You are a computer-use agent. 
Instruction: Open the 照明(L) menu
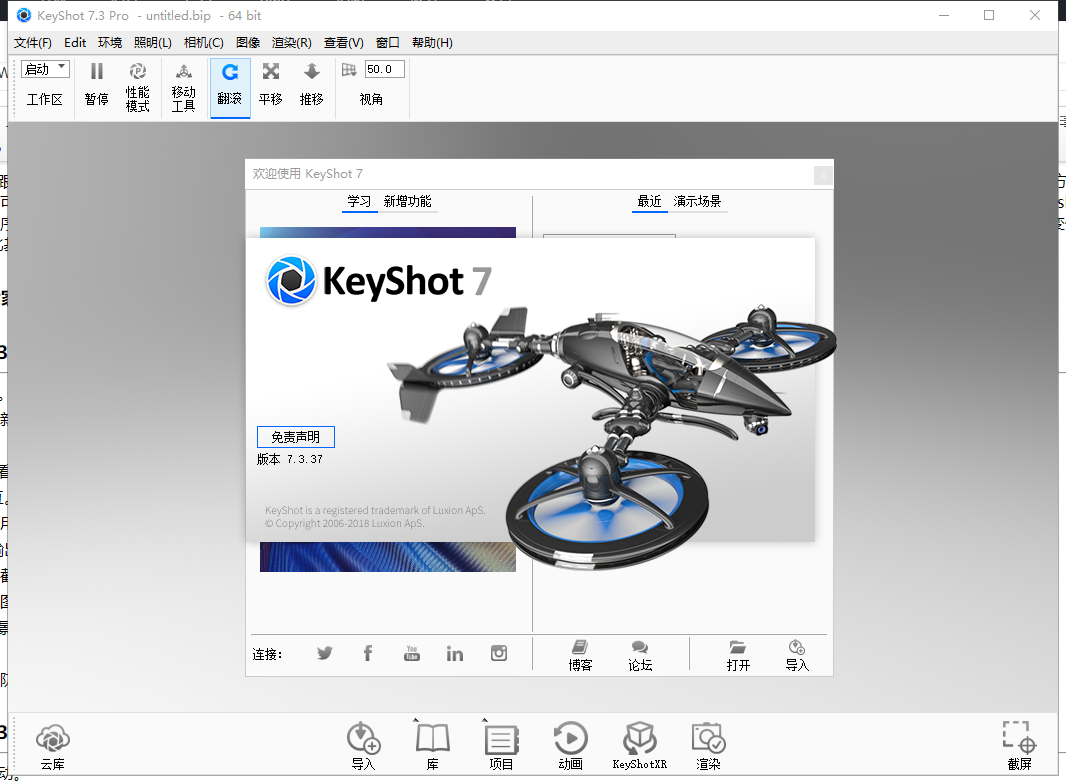click(152, 43)
